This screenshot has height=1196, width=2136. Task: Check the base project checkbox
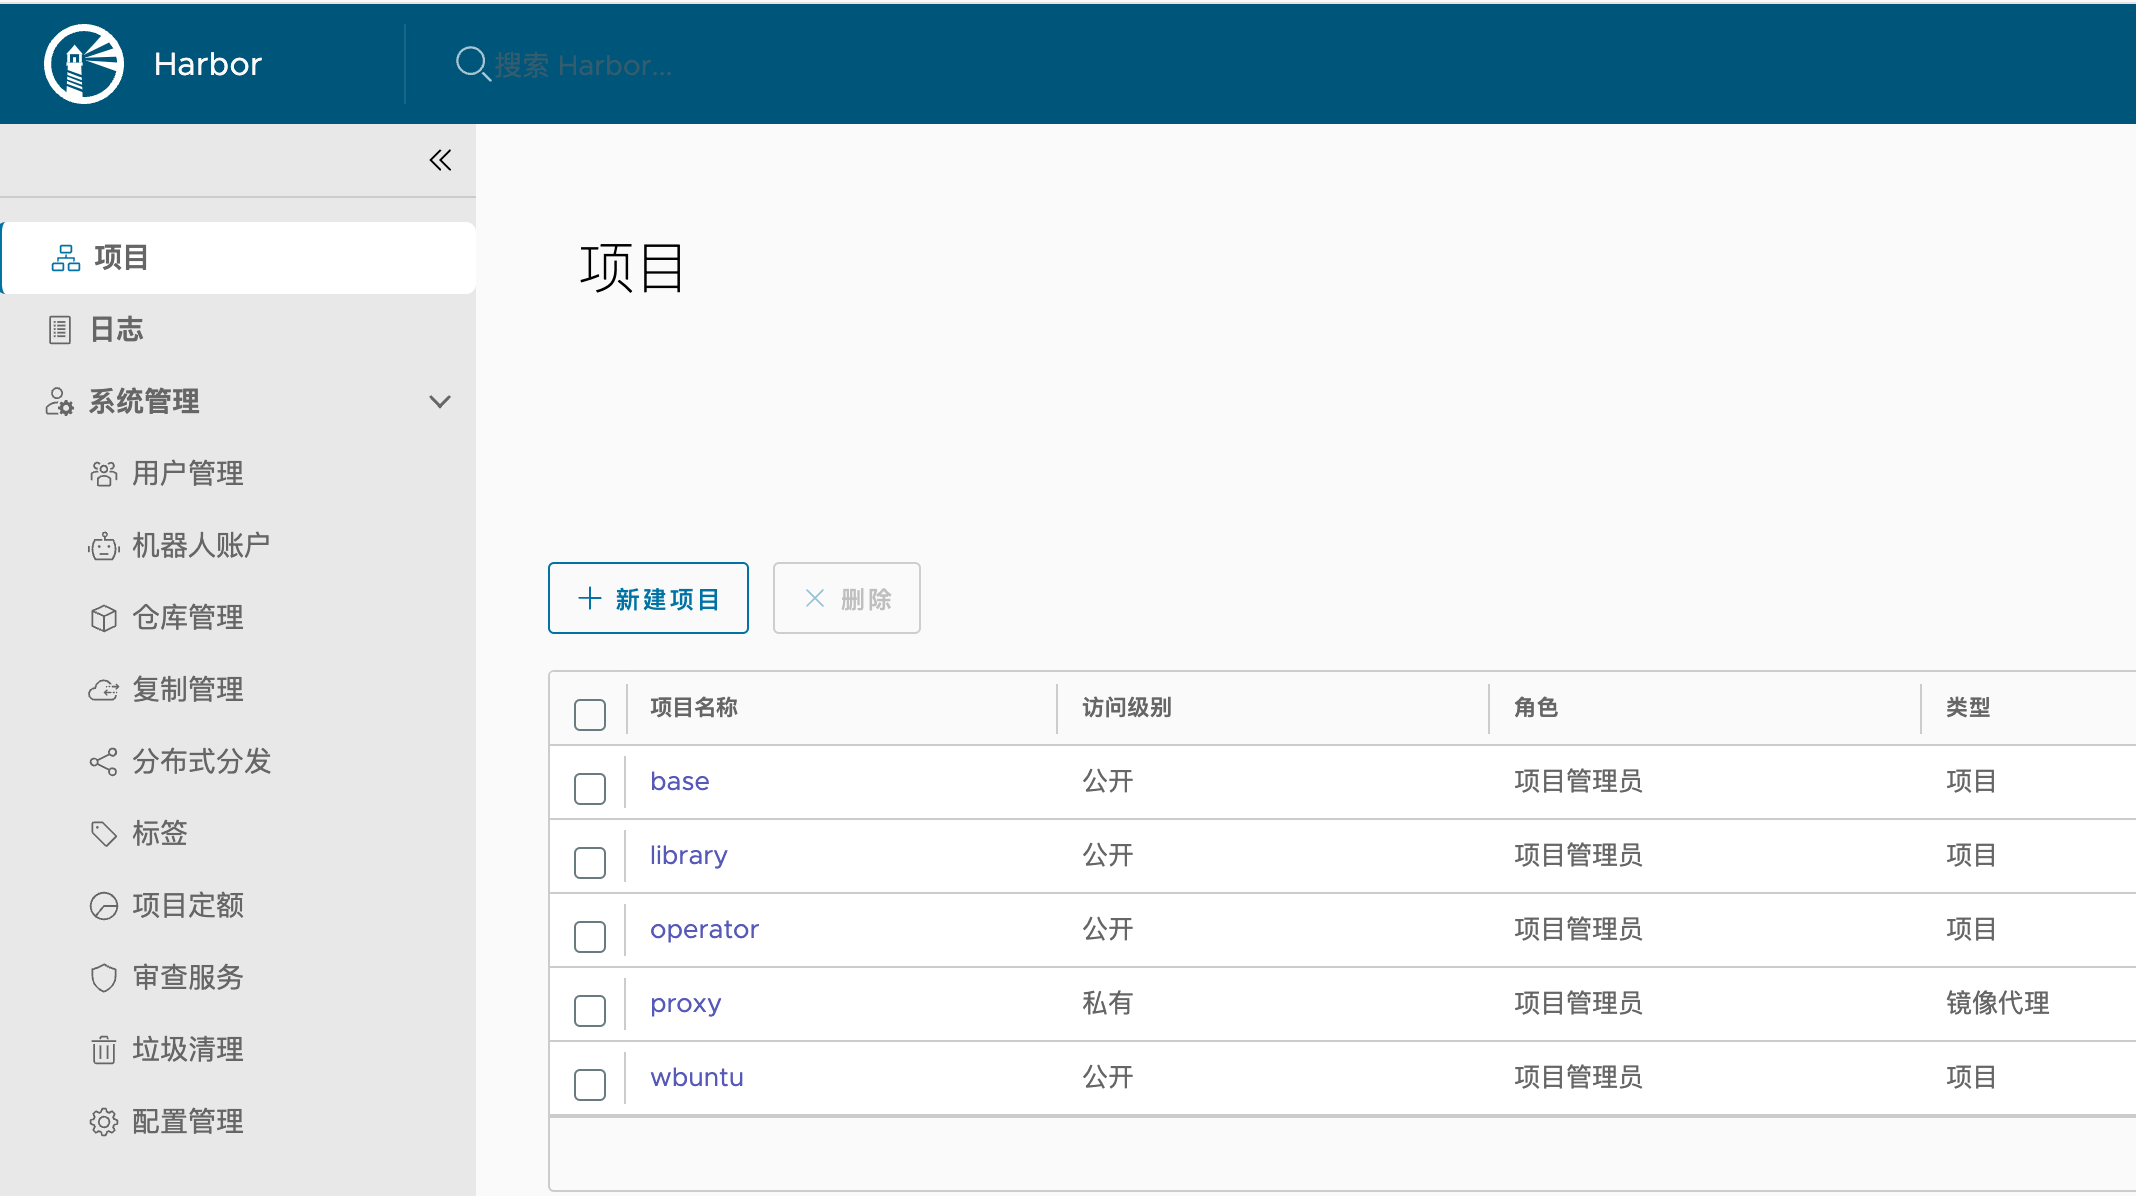click(590, 788)
